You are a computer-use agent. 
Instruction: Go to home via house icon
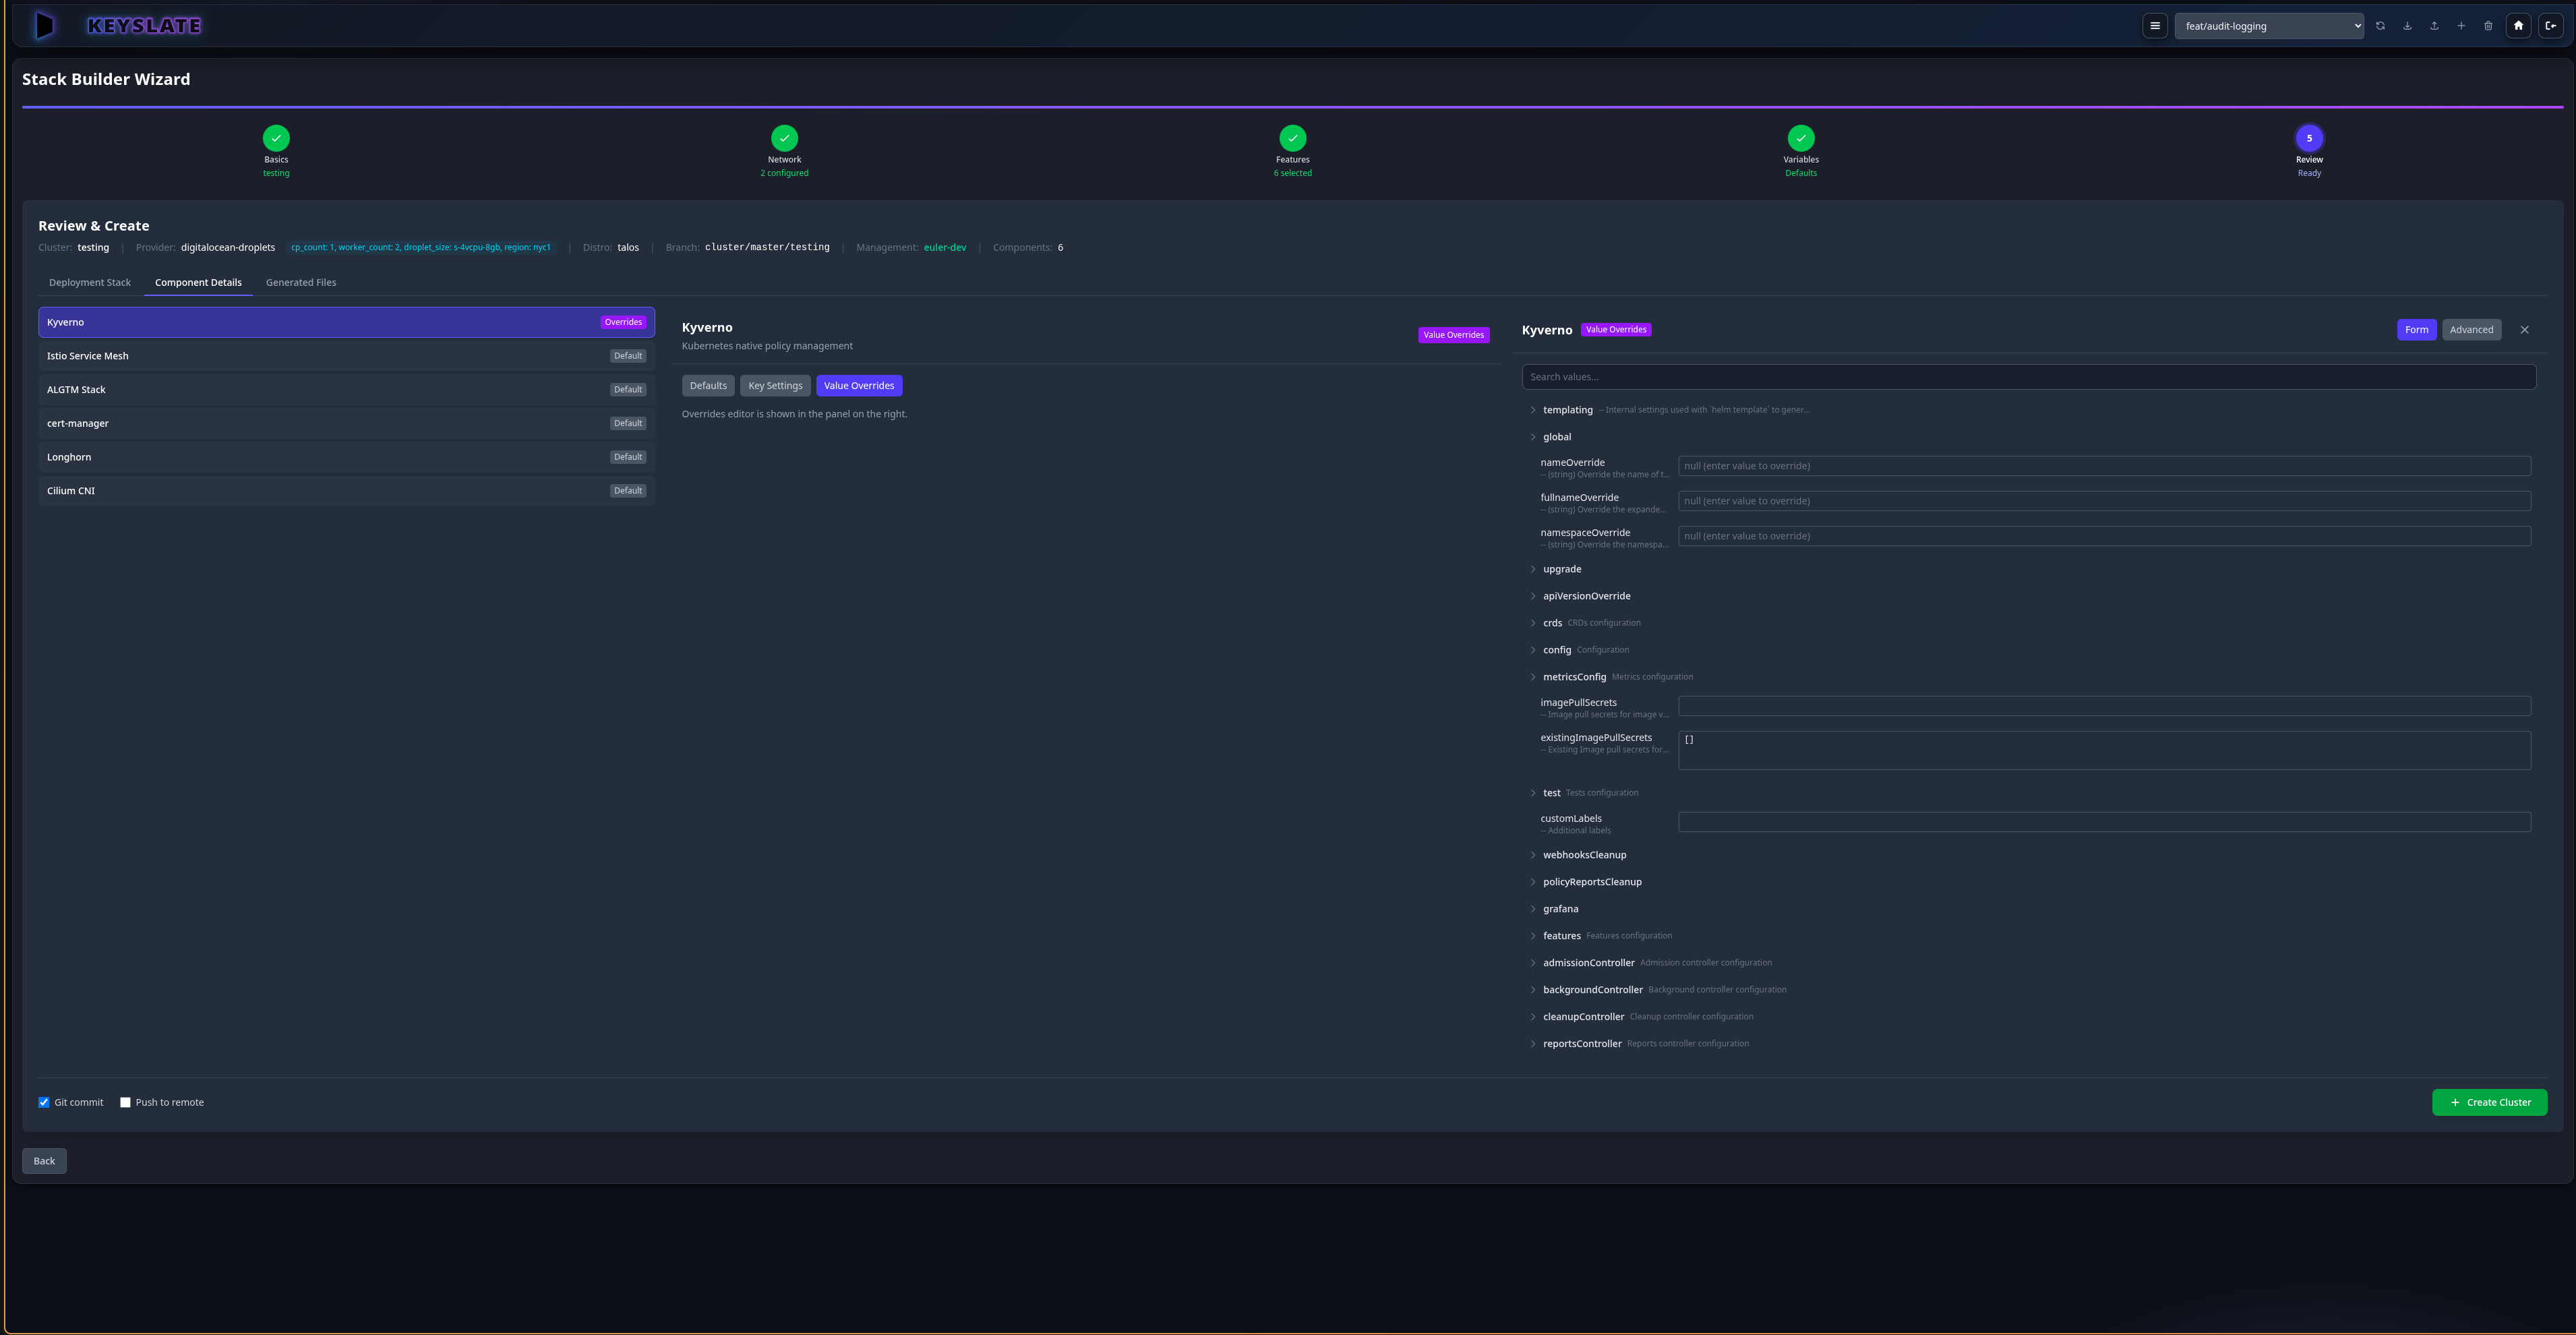(2518, 26)
